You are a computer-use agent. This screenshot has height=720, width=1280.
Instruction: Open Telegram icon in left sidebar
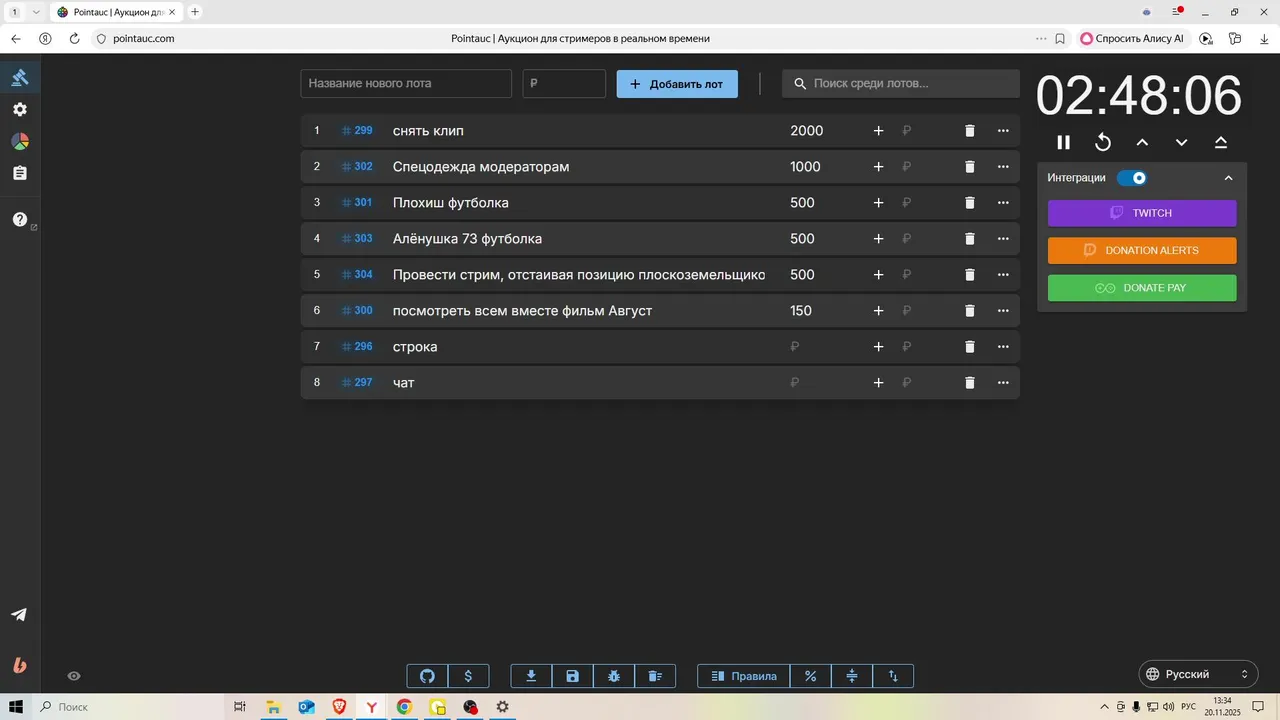click(x=19, y=614)
